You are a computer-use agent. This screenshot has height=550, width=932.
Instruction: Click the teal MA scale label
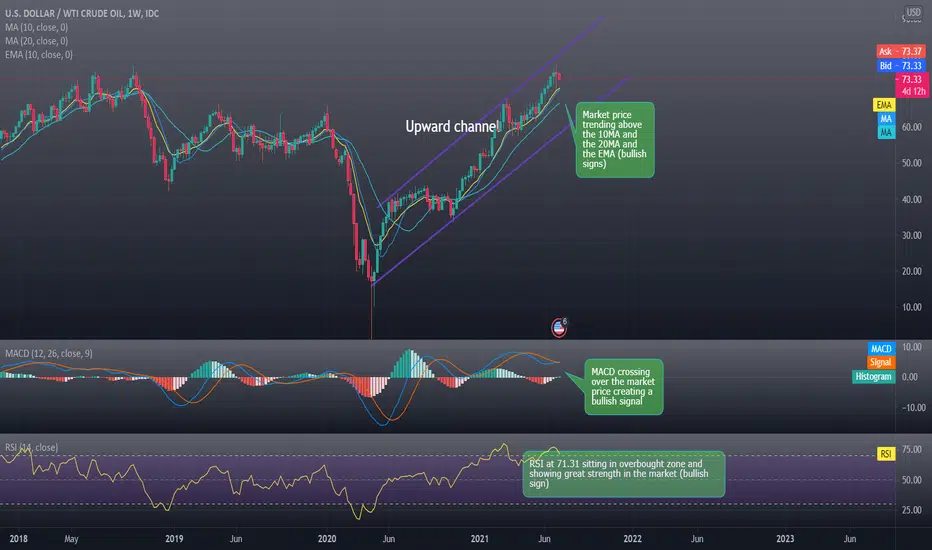coord(886,133)
